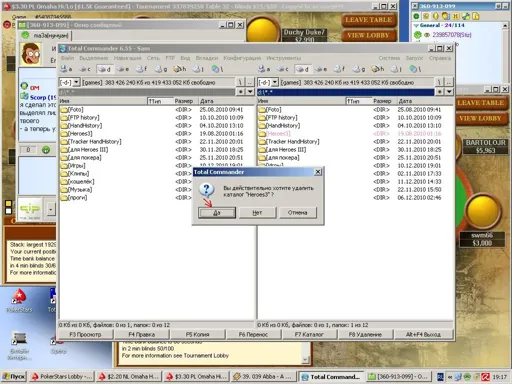Open network neighborhood icon in left drive bar

click(217, 69)
